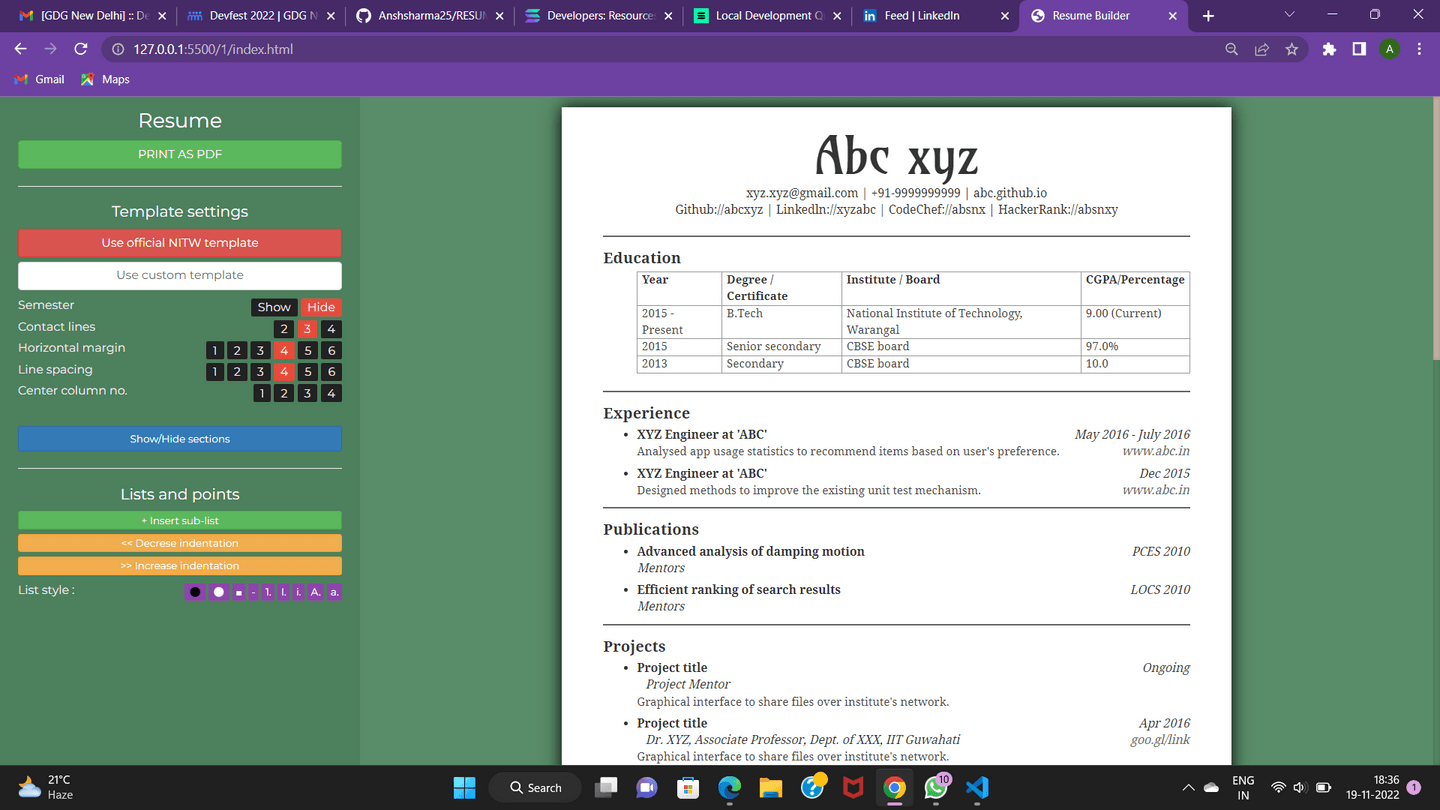Click the taskbar Search box
Image resolution: width=1440 pixels, height=810 pixels.
click(535, 788)
